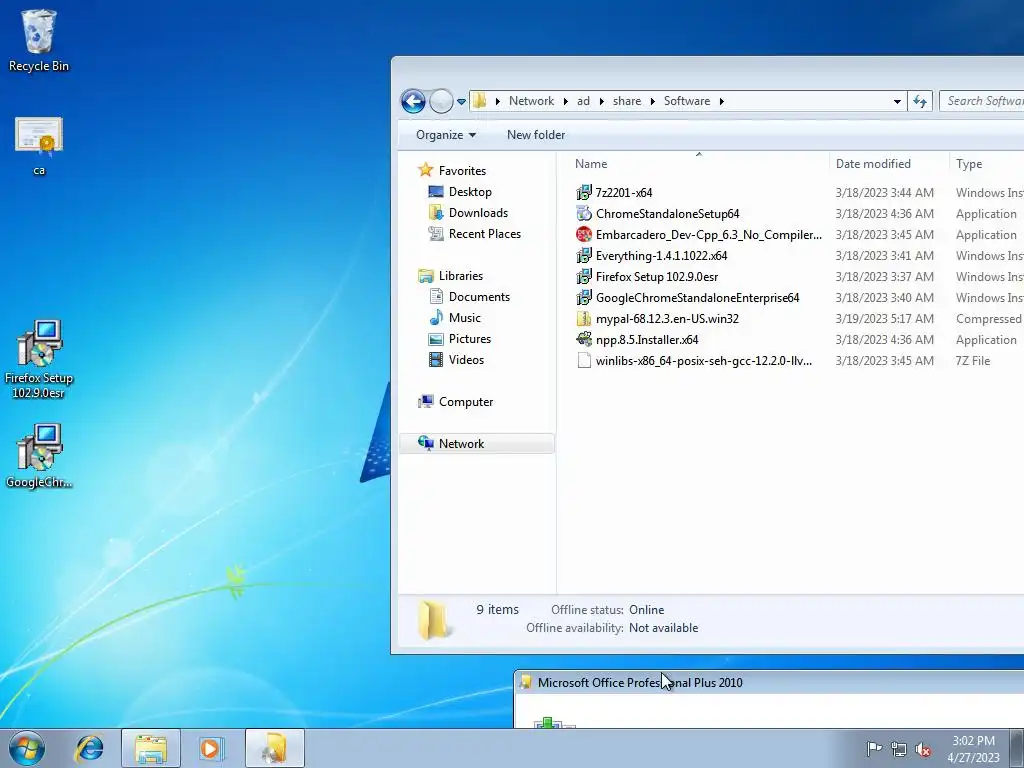Open Action Center flag tray icon
This screenshot has height=768, width=1024.
(874, 748)
